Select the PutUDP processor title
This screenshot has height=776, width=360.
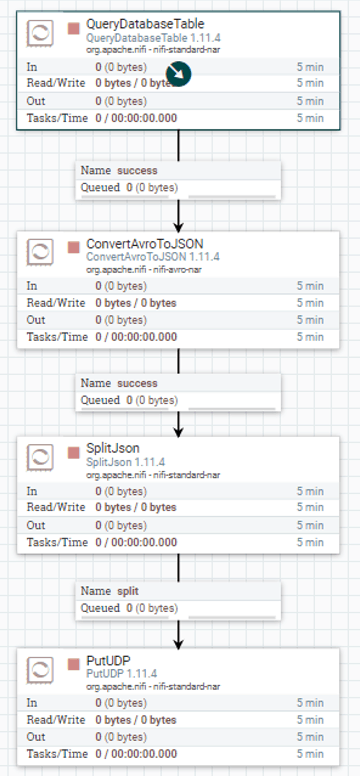108,660
